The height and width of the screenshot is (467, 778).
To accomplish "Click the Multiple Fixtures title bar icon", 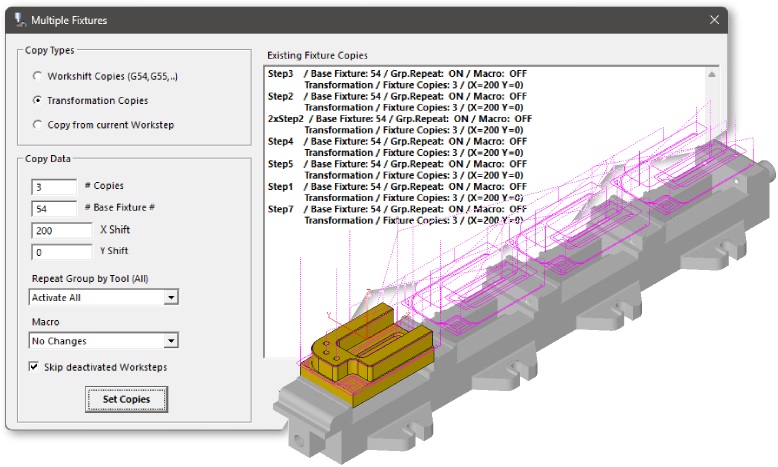I will (x=20, y=20).
